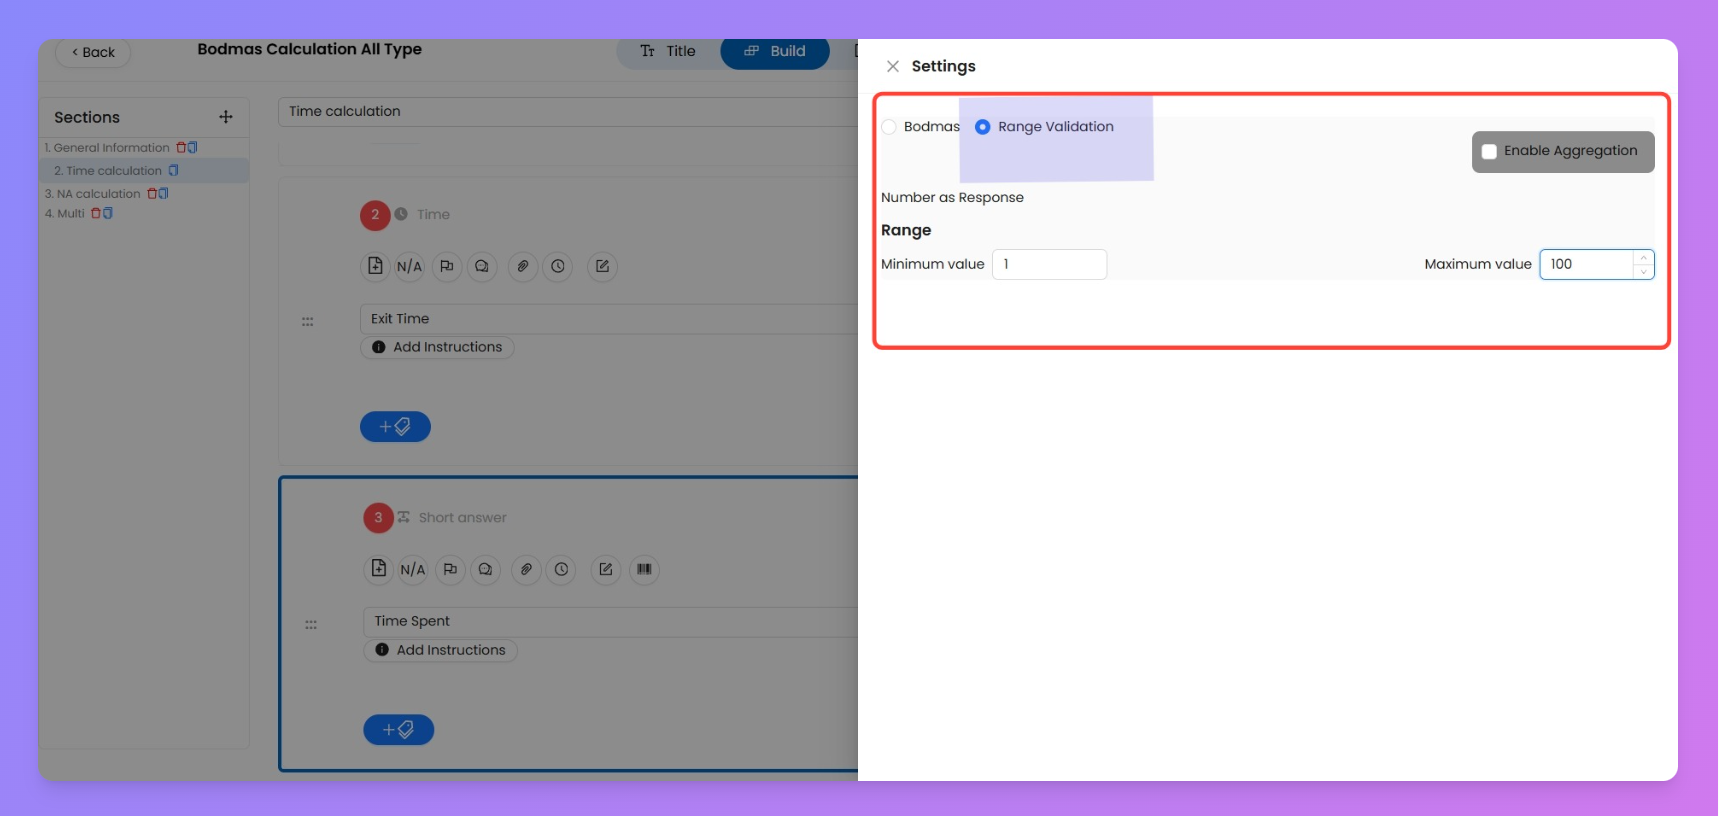Open the Multi section
This screenshot has width=1719, height=816.
click(64, 214)
